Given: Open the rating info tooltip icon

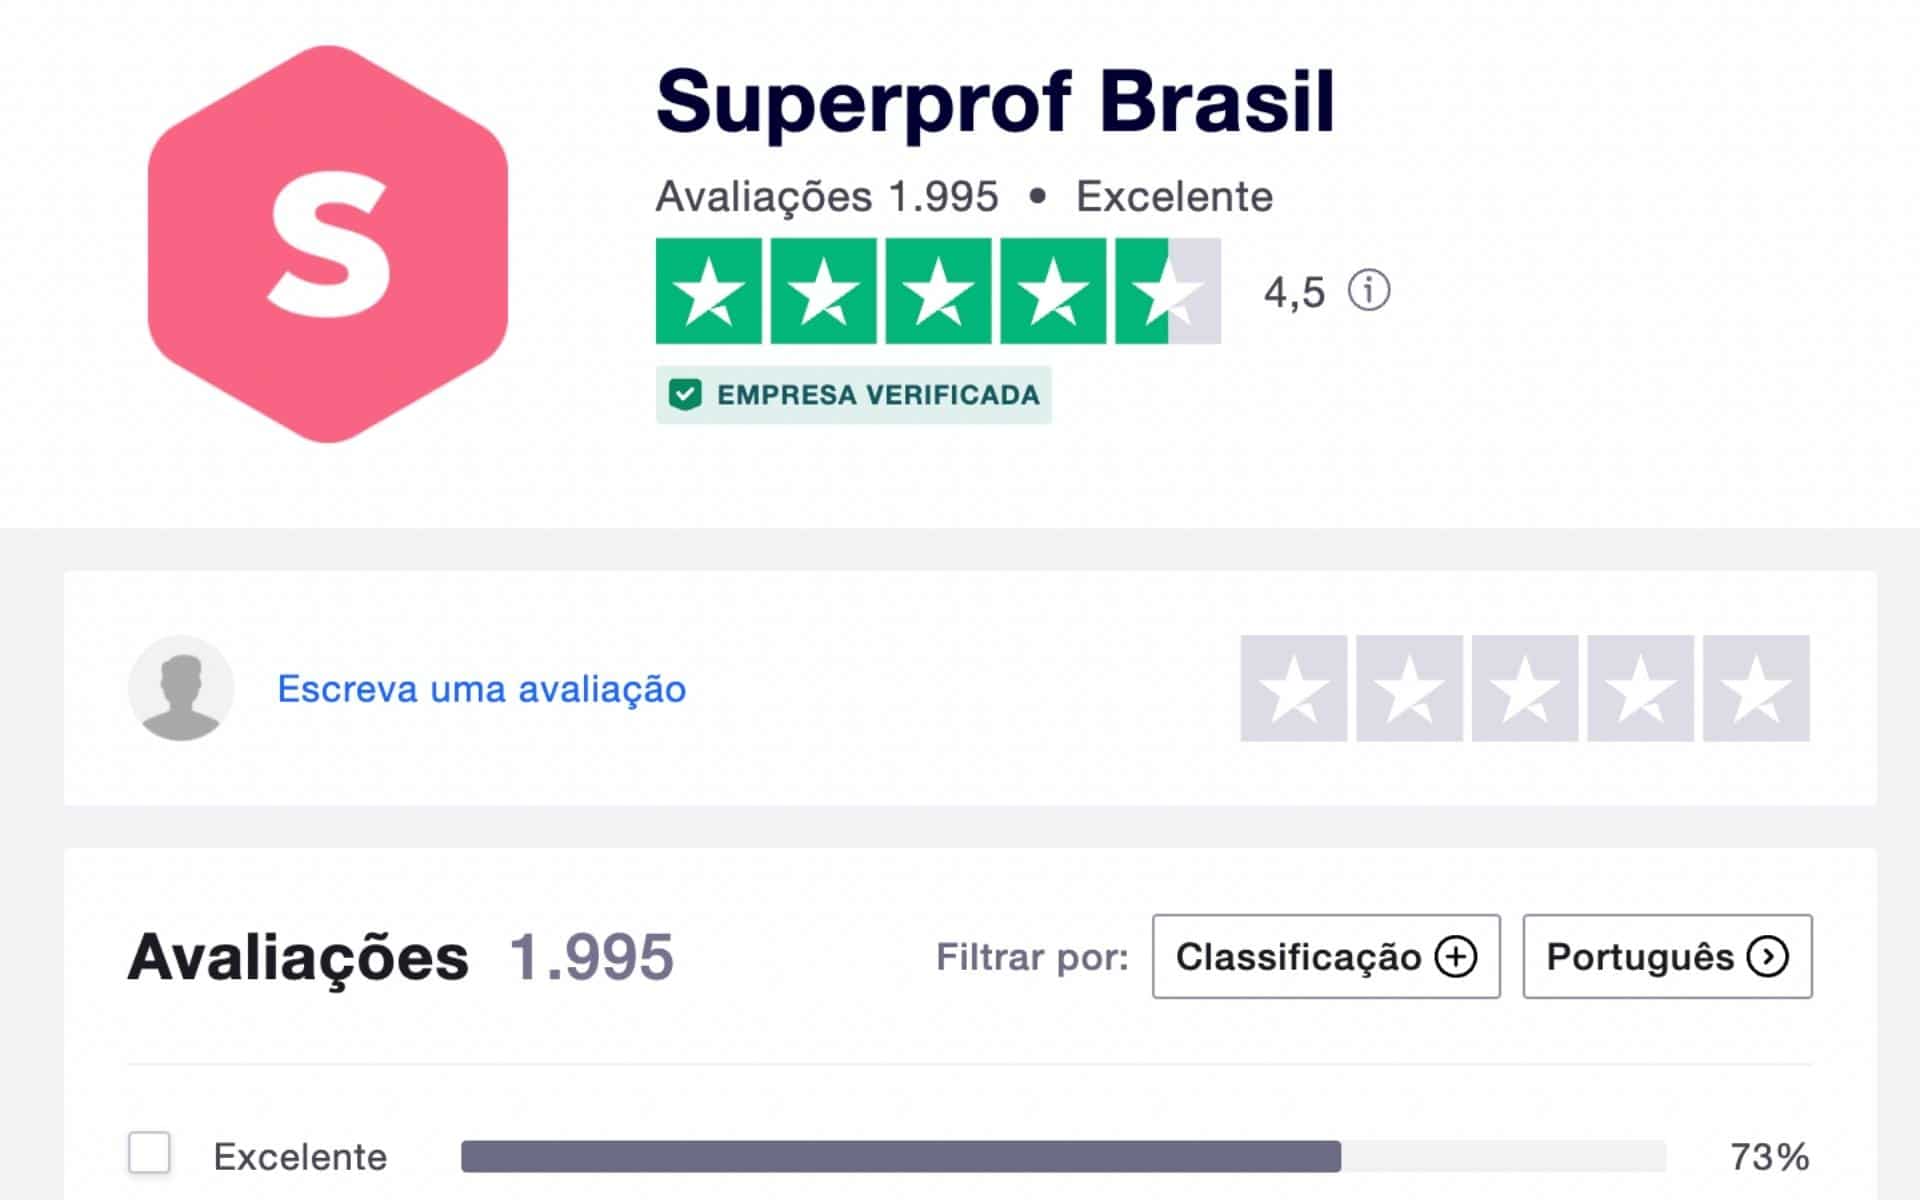Looking at the screenshot, I should point(1370,291).
